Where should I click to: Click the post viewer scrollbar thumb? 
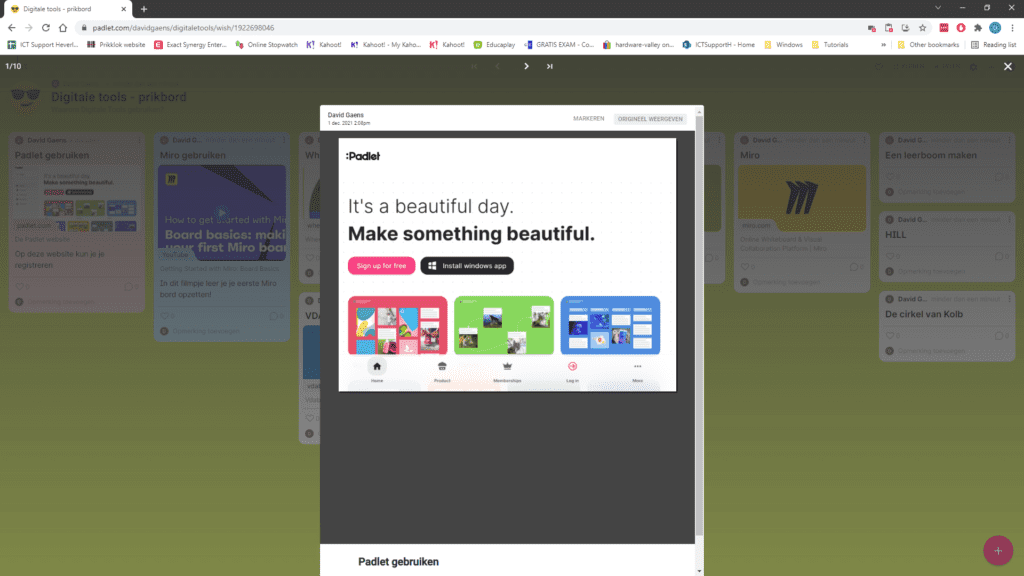699,327
